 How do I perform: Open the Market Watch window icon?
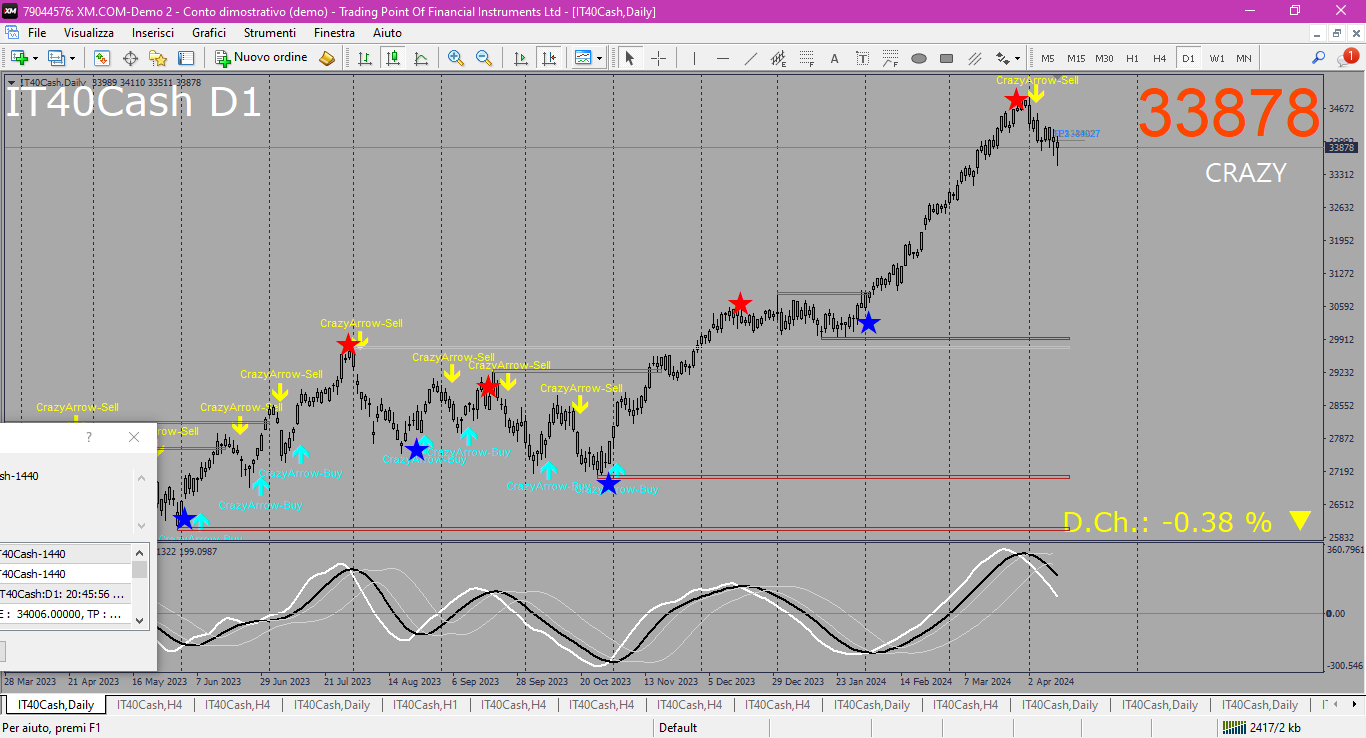[x=102, y=58]
